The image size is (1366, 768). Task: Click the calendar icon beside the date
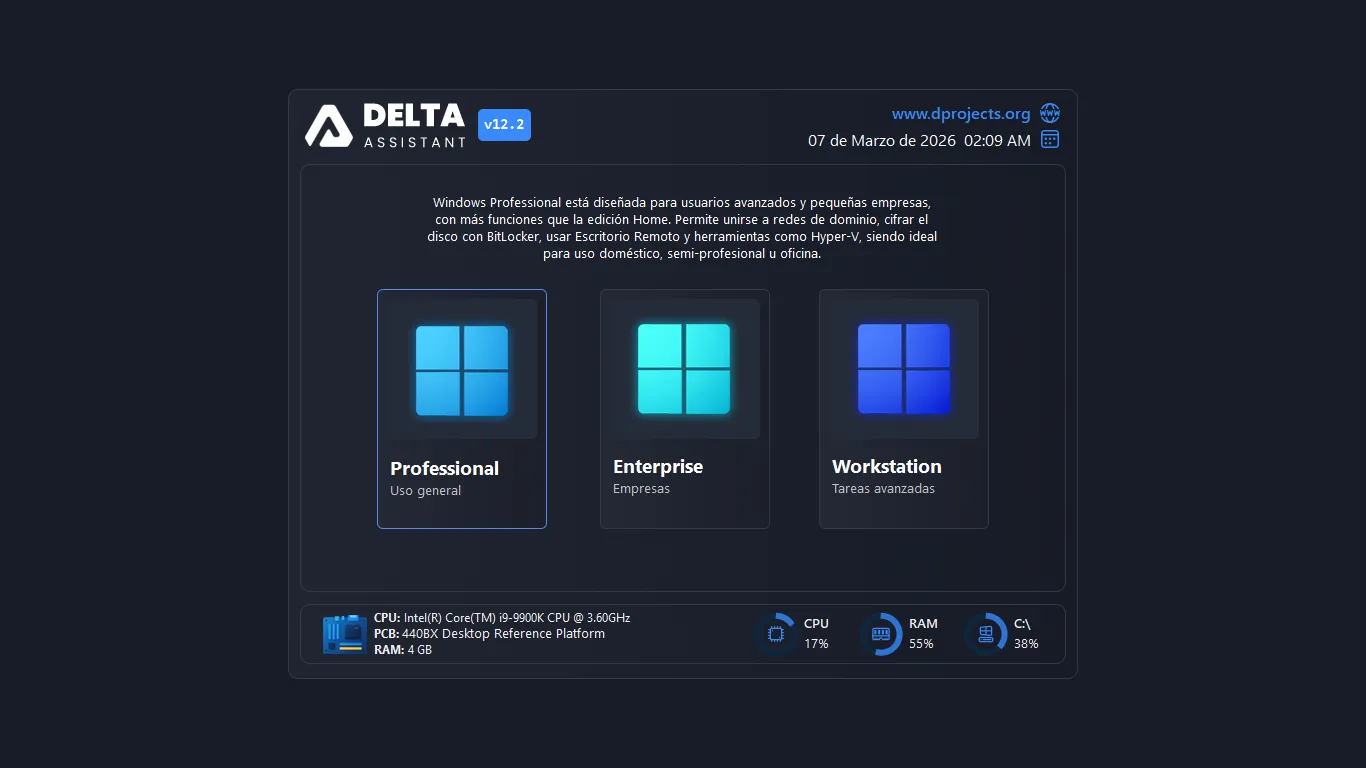[1050, 139]
